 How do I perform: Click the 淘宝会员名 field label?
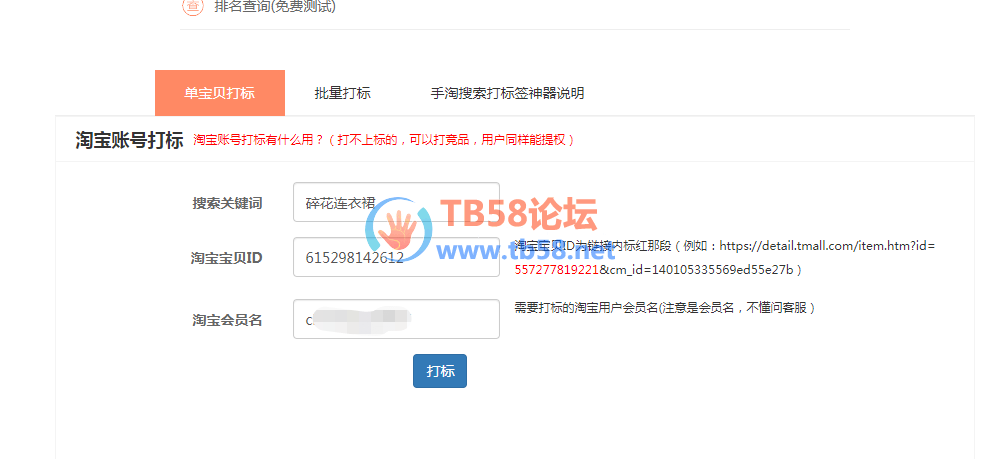[227, 320]
